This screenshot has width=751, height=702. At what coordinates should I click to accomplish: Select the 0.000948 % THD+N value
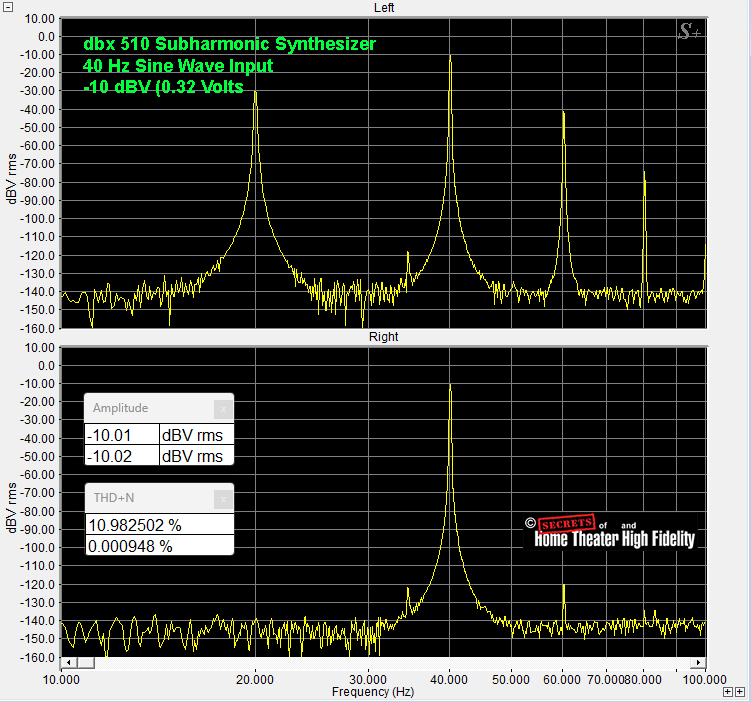[159, 546]
